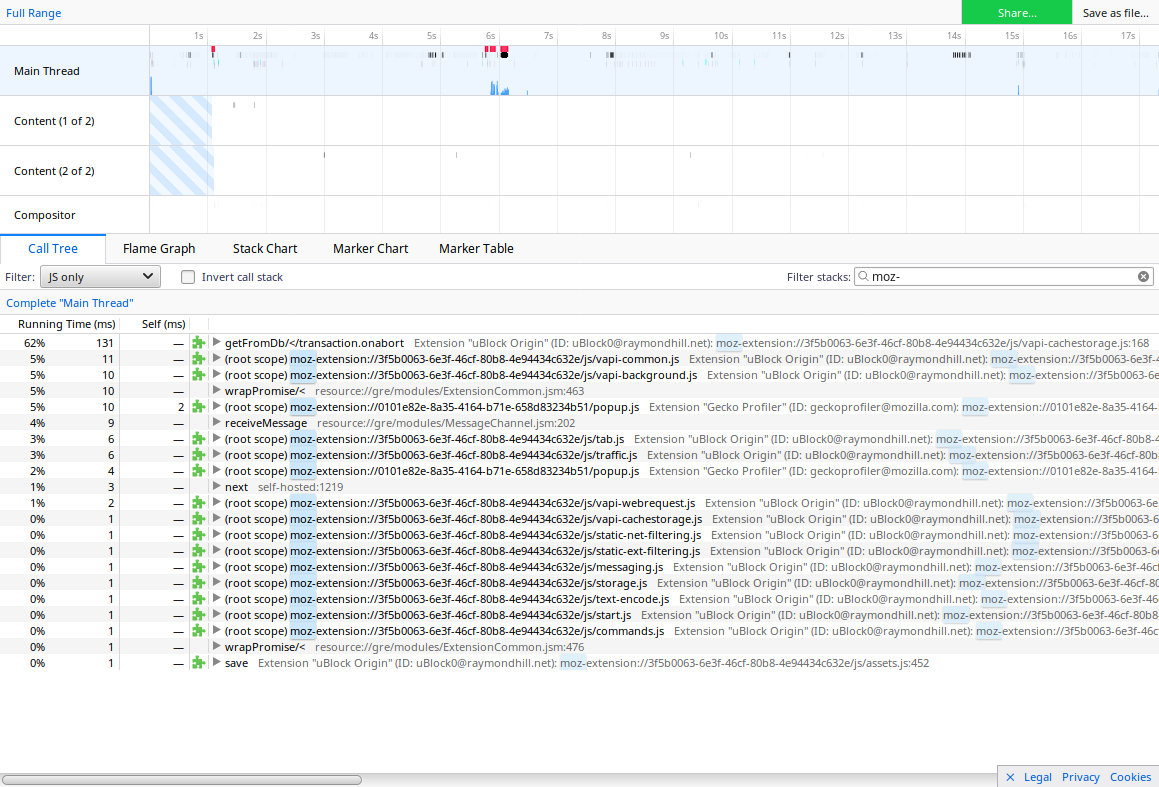The width and height of the screenshot is (1159, 787).
Task: Click the puzzle icon on the popup.js row
Action: pyautogui.click(x=198, y=407)
